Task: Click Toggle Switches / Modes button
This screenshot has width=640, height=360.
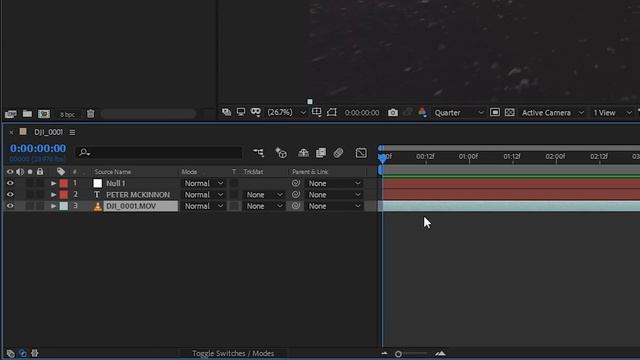Action: pyautogui.click(x=233, y=353)
